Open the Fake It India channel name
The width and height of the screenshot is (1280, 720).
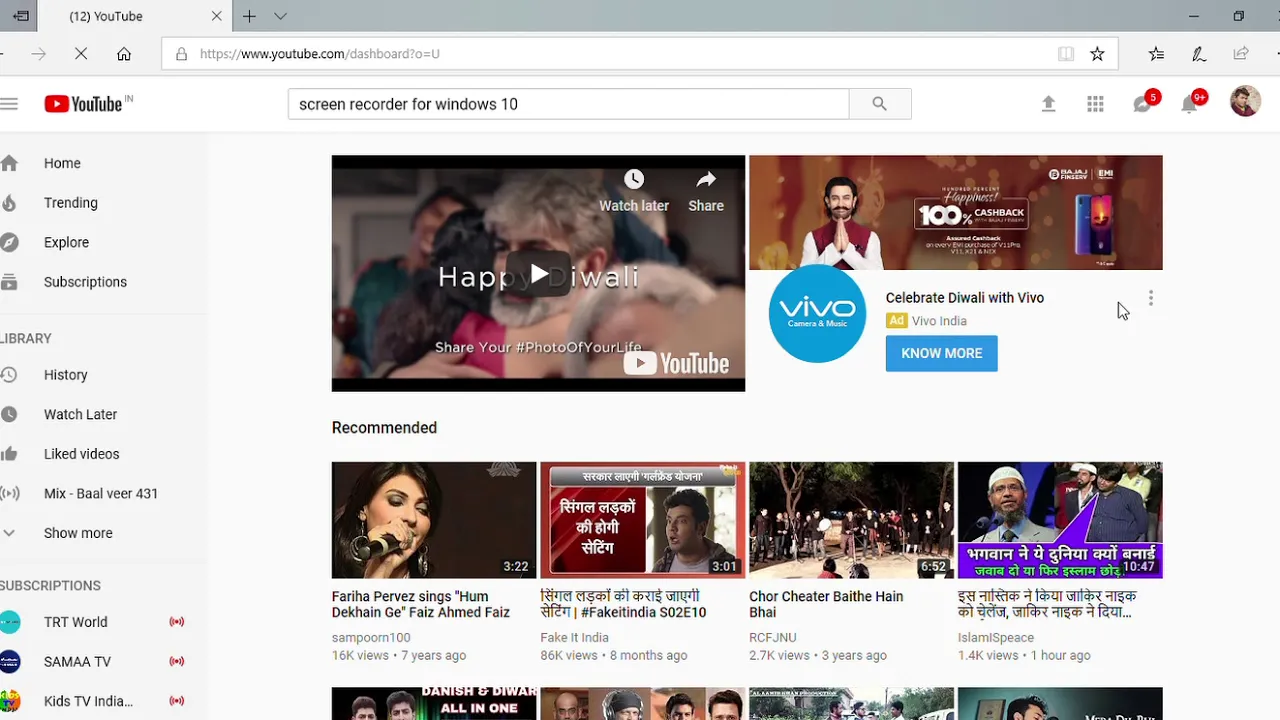575,638
